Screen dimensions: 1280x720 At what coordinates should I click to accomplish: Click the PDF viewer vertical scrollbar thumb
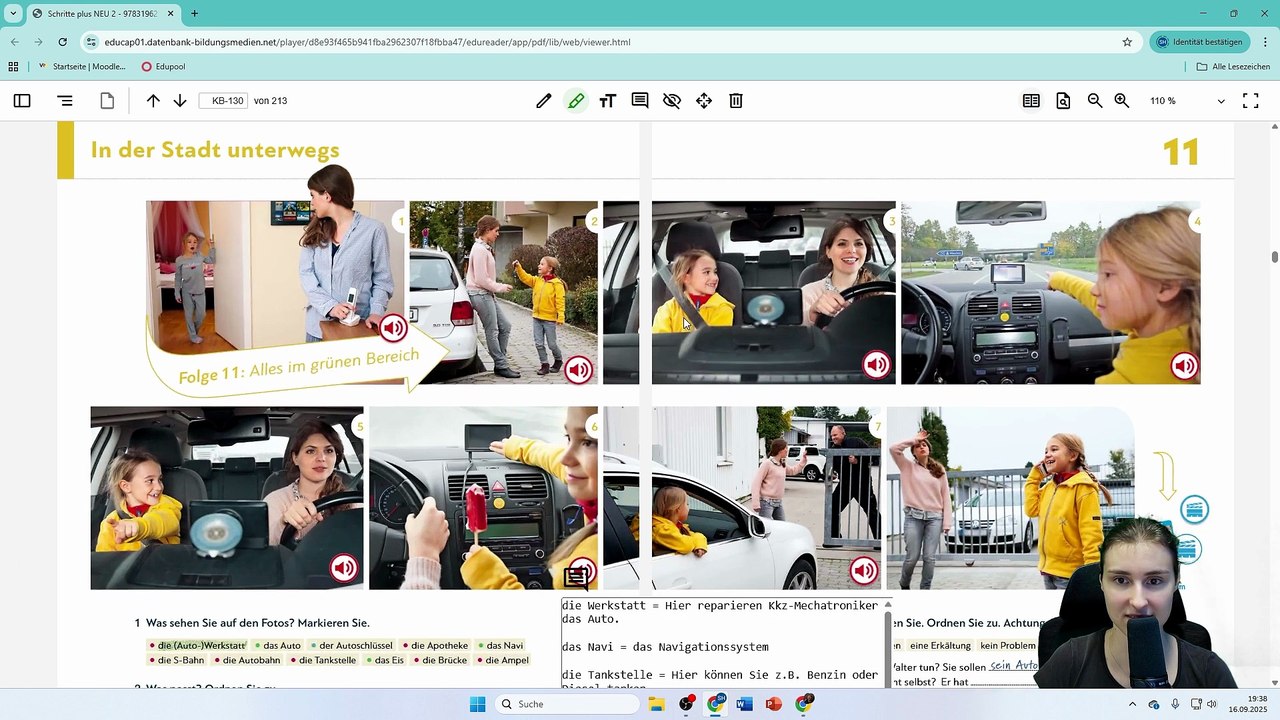[1274, 257]
